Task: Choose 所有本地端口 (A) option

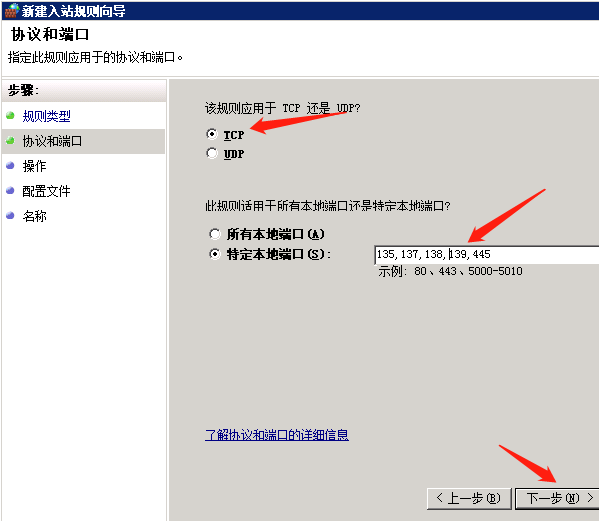Action: [215, 234]
